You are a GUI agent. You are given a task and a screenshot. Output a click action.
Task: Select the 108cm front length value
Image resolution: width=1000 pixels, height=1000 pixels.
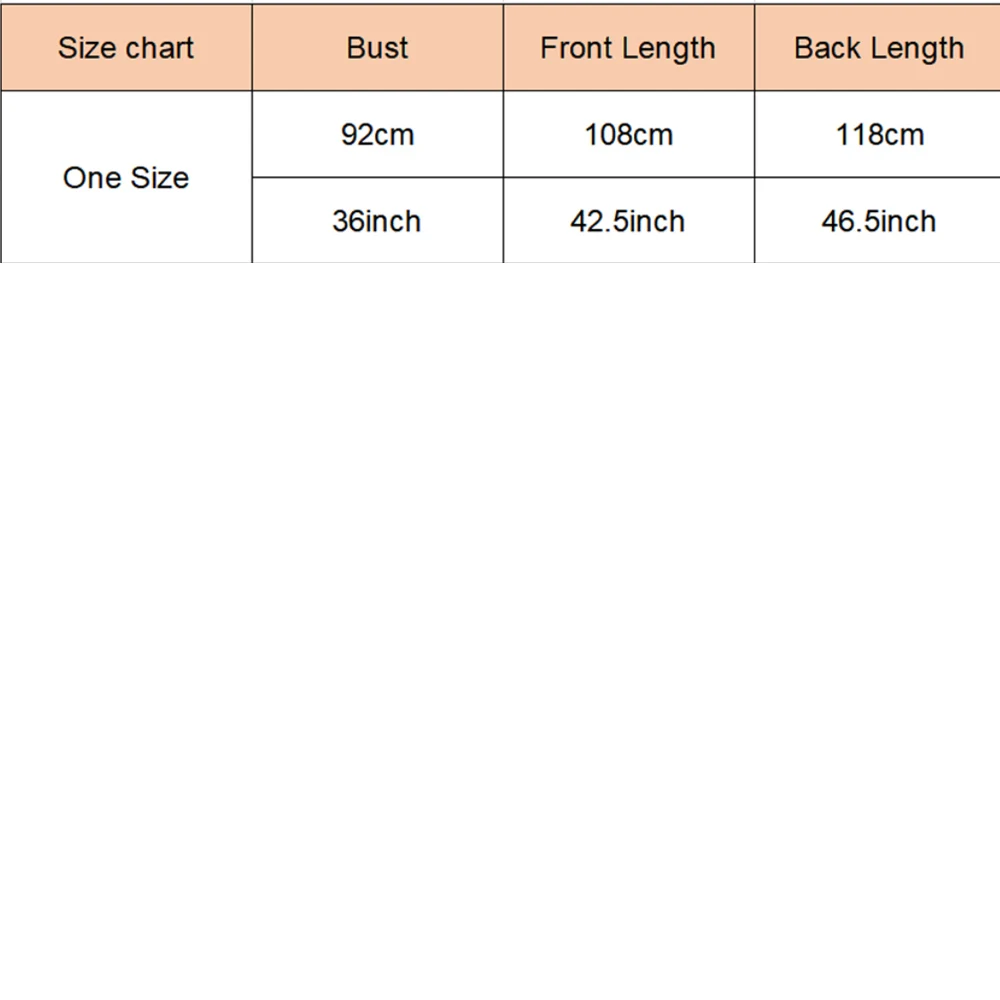(x=628, y=135)
